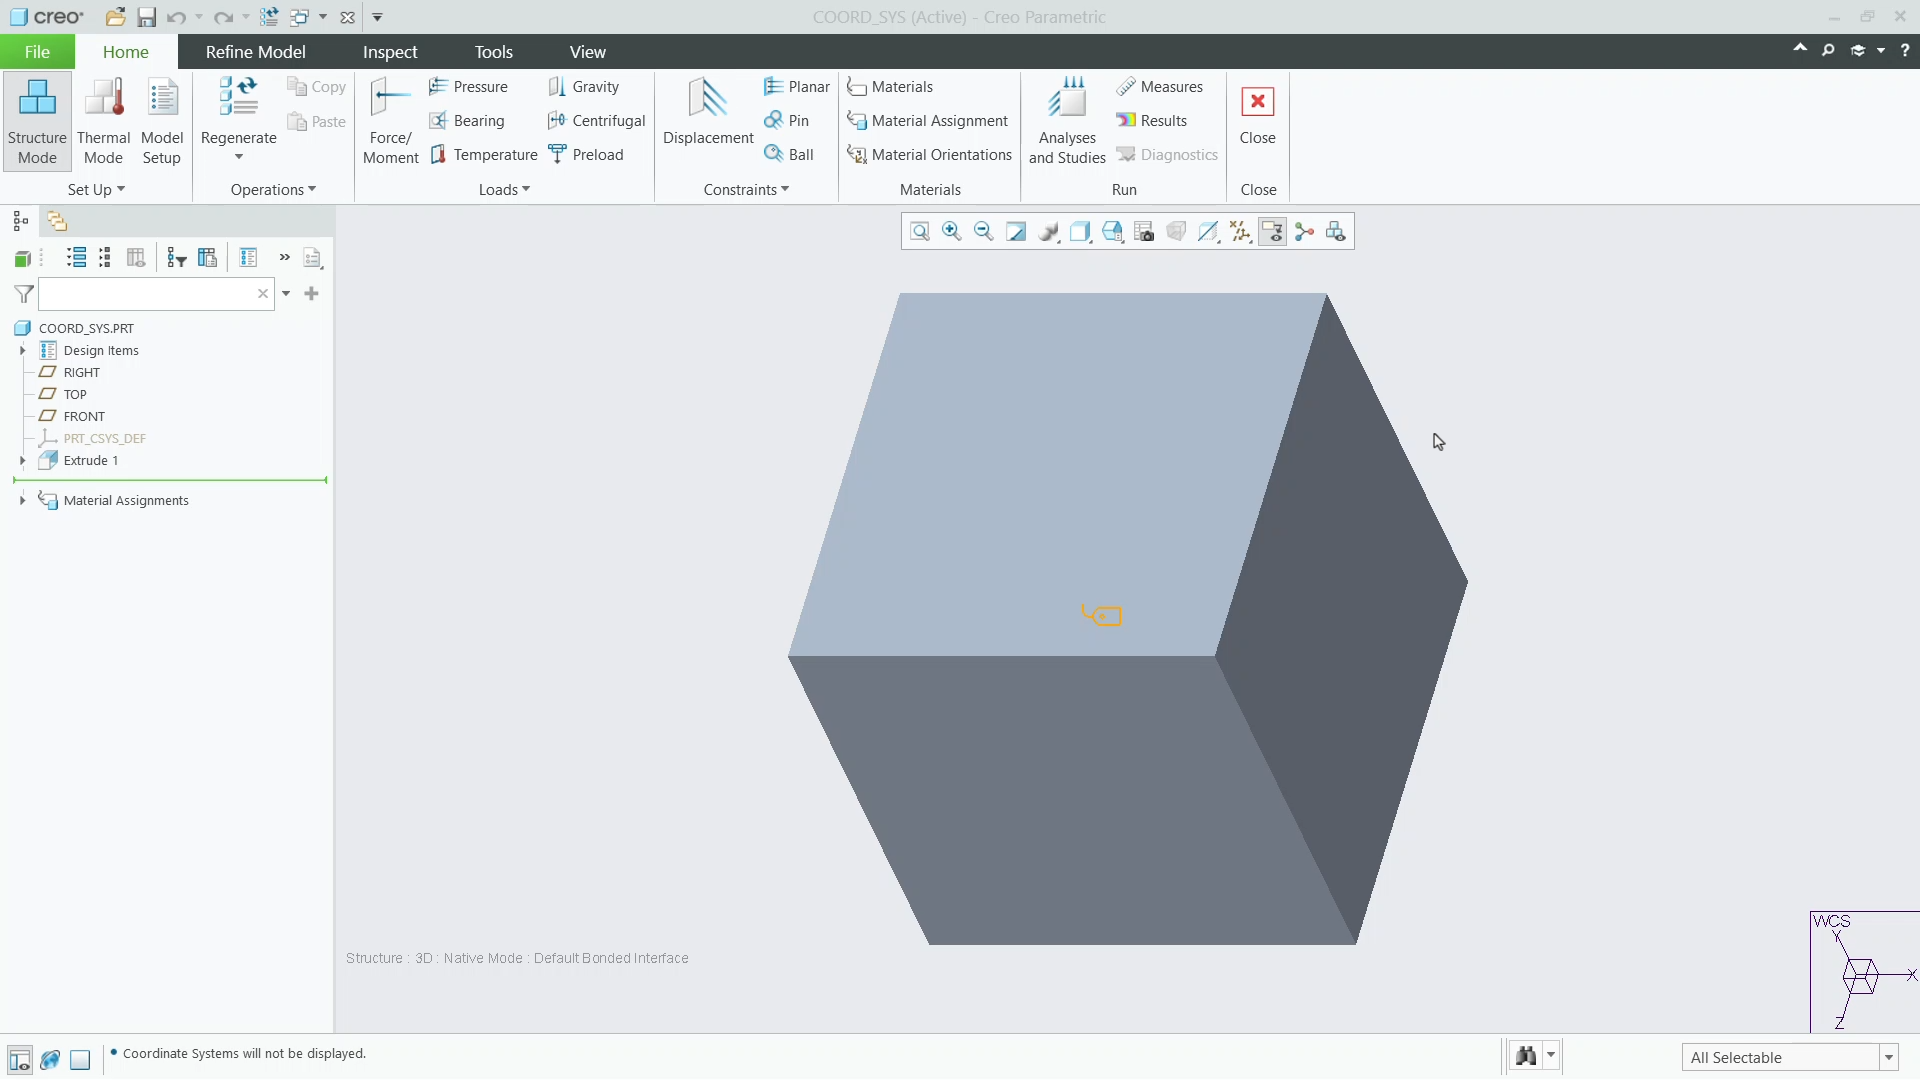Viewport: 1920px width, 1080px height.
Task: Click the Close simulation button
Action: click(x=1257, y=116)
